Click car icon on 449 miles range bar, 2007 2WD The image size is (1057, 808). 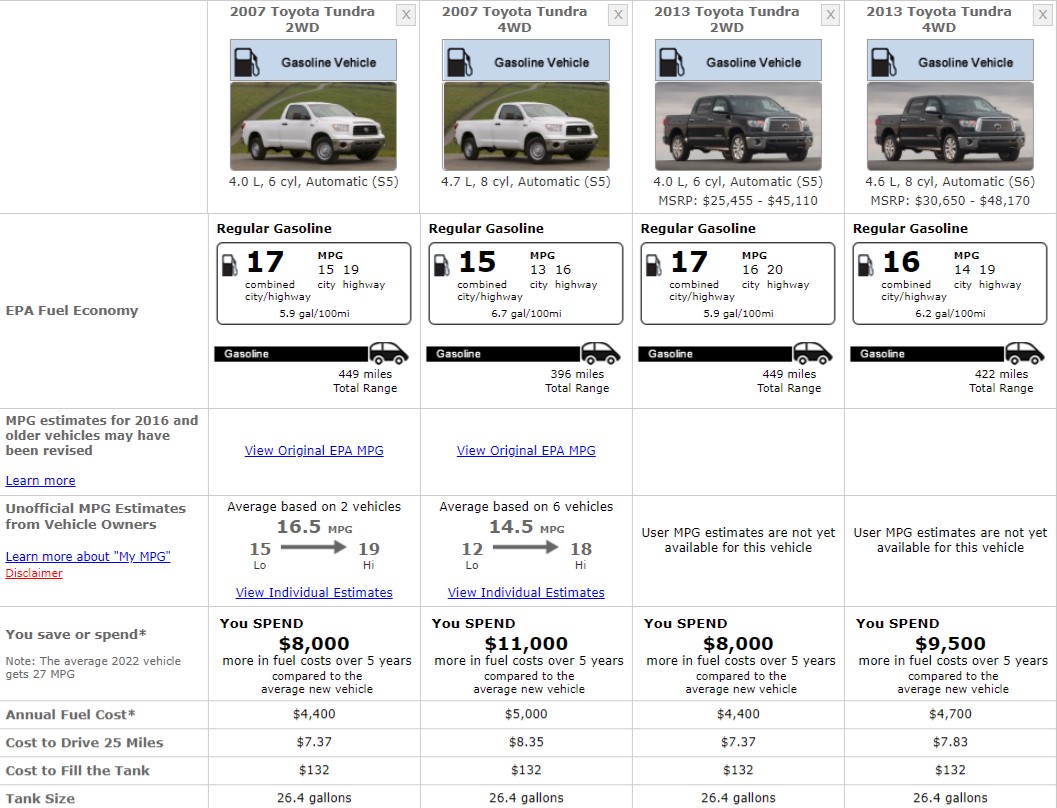click(x=389, y=352)
